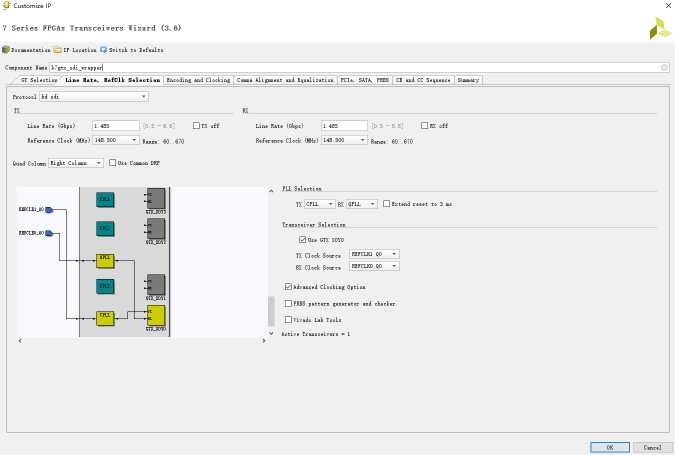675x455 pixels.
Task: Click the REFCLK0_Q0 input port symbol
Action: (49, 233)
